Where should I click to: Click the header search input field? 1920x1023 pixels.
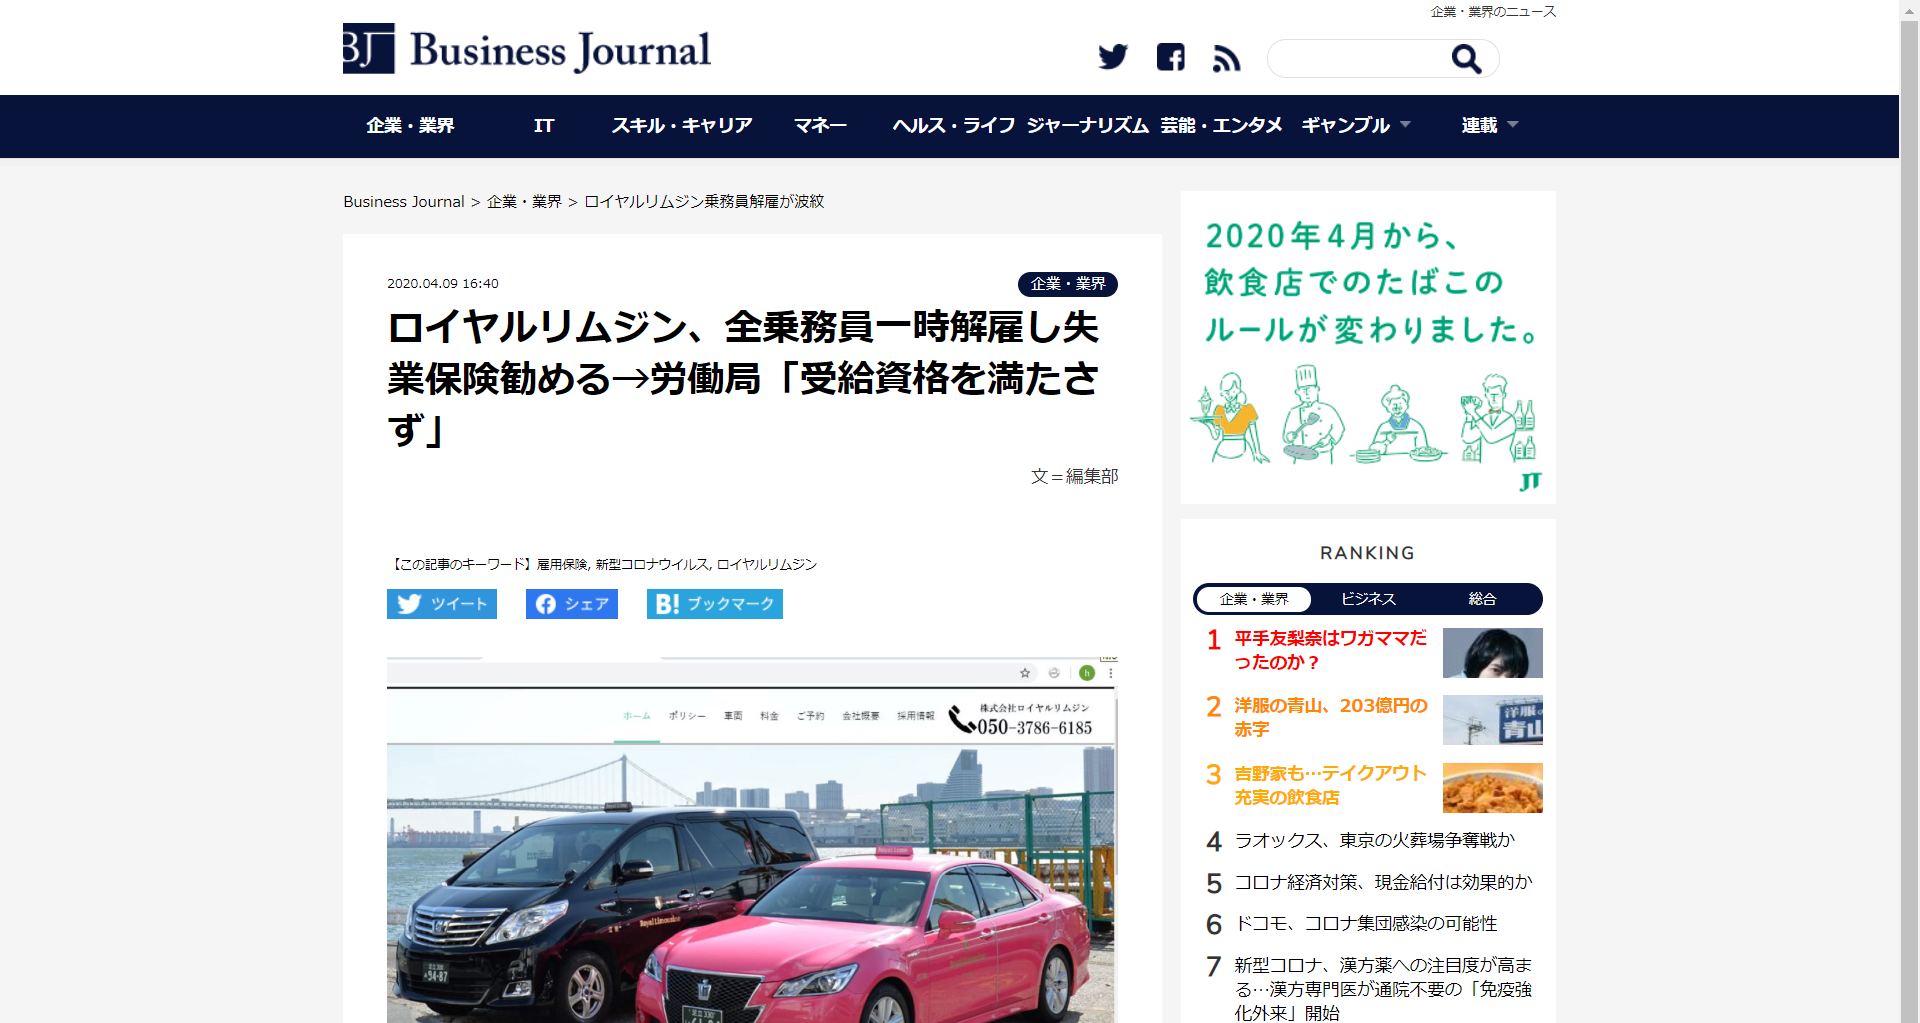coord(1357,59)
